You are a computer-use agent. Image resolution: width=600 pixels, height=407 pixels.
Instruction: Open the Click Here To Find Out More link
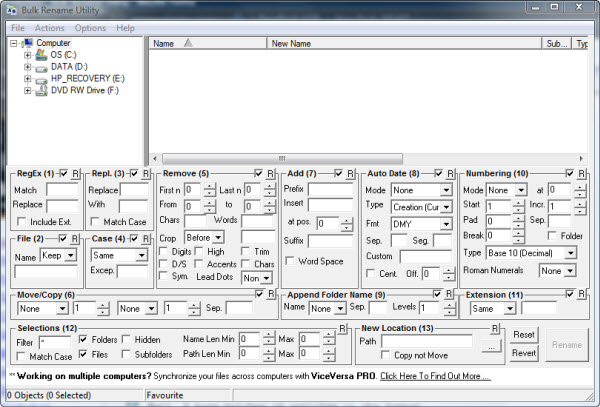[435, 376]
